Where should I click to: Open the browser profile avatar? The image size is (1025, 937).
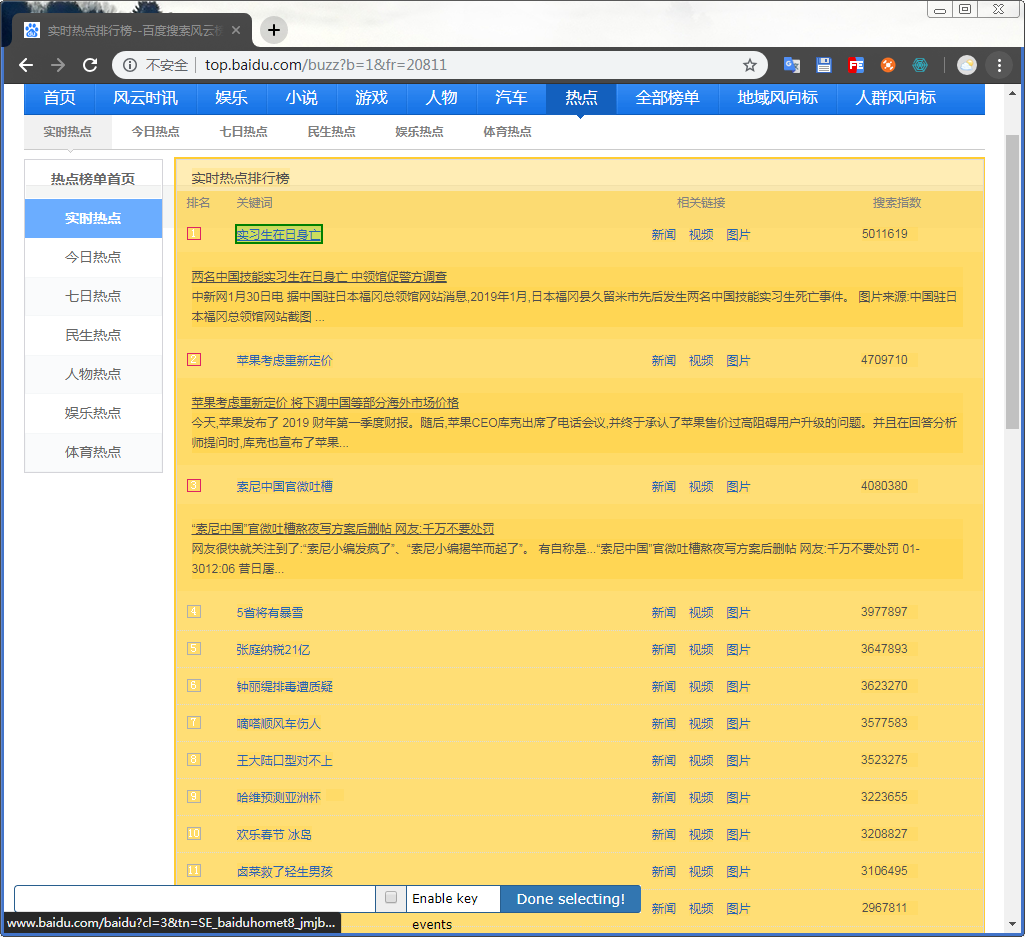tap(967, 65)
